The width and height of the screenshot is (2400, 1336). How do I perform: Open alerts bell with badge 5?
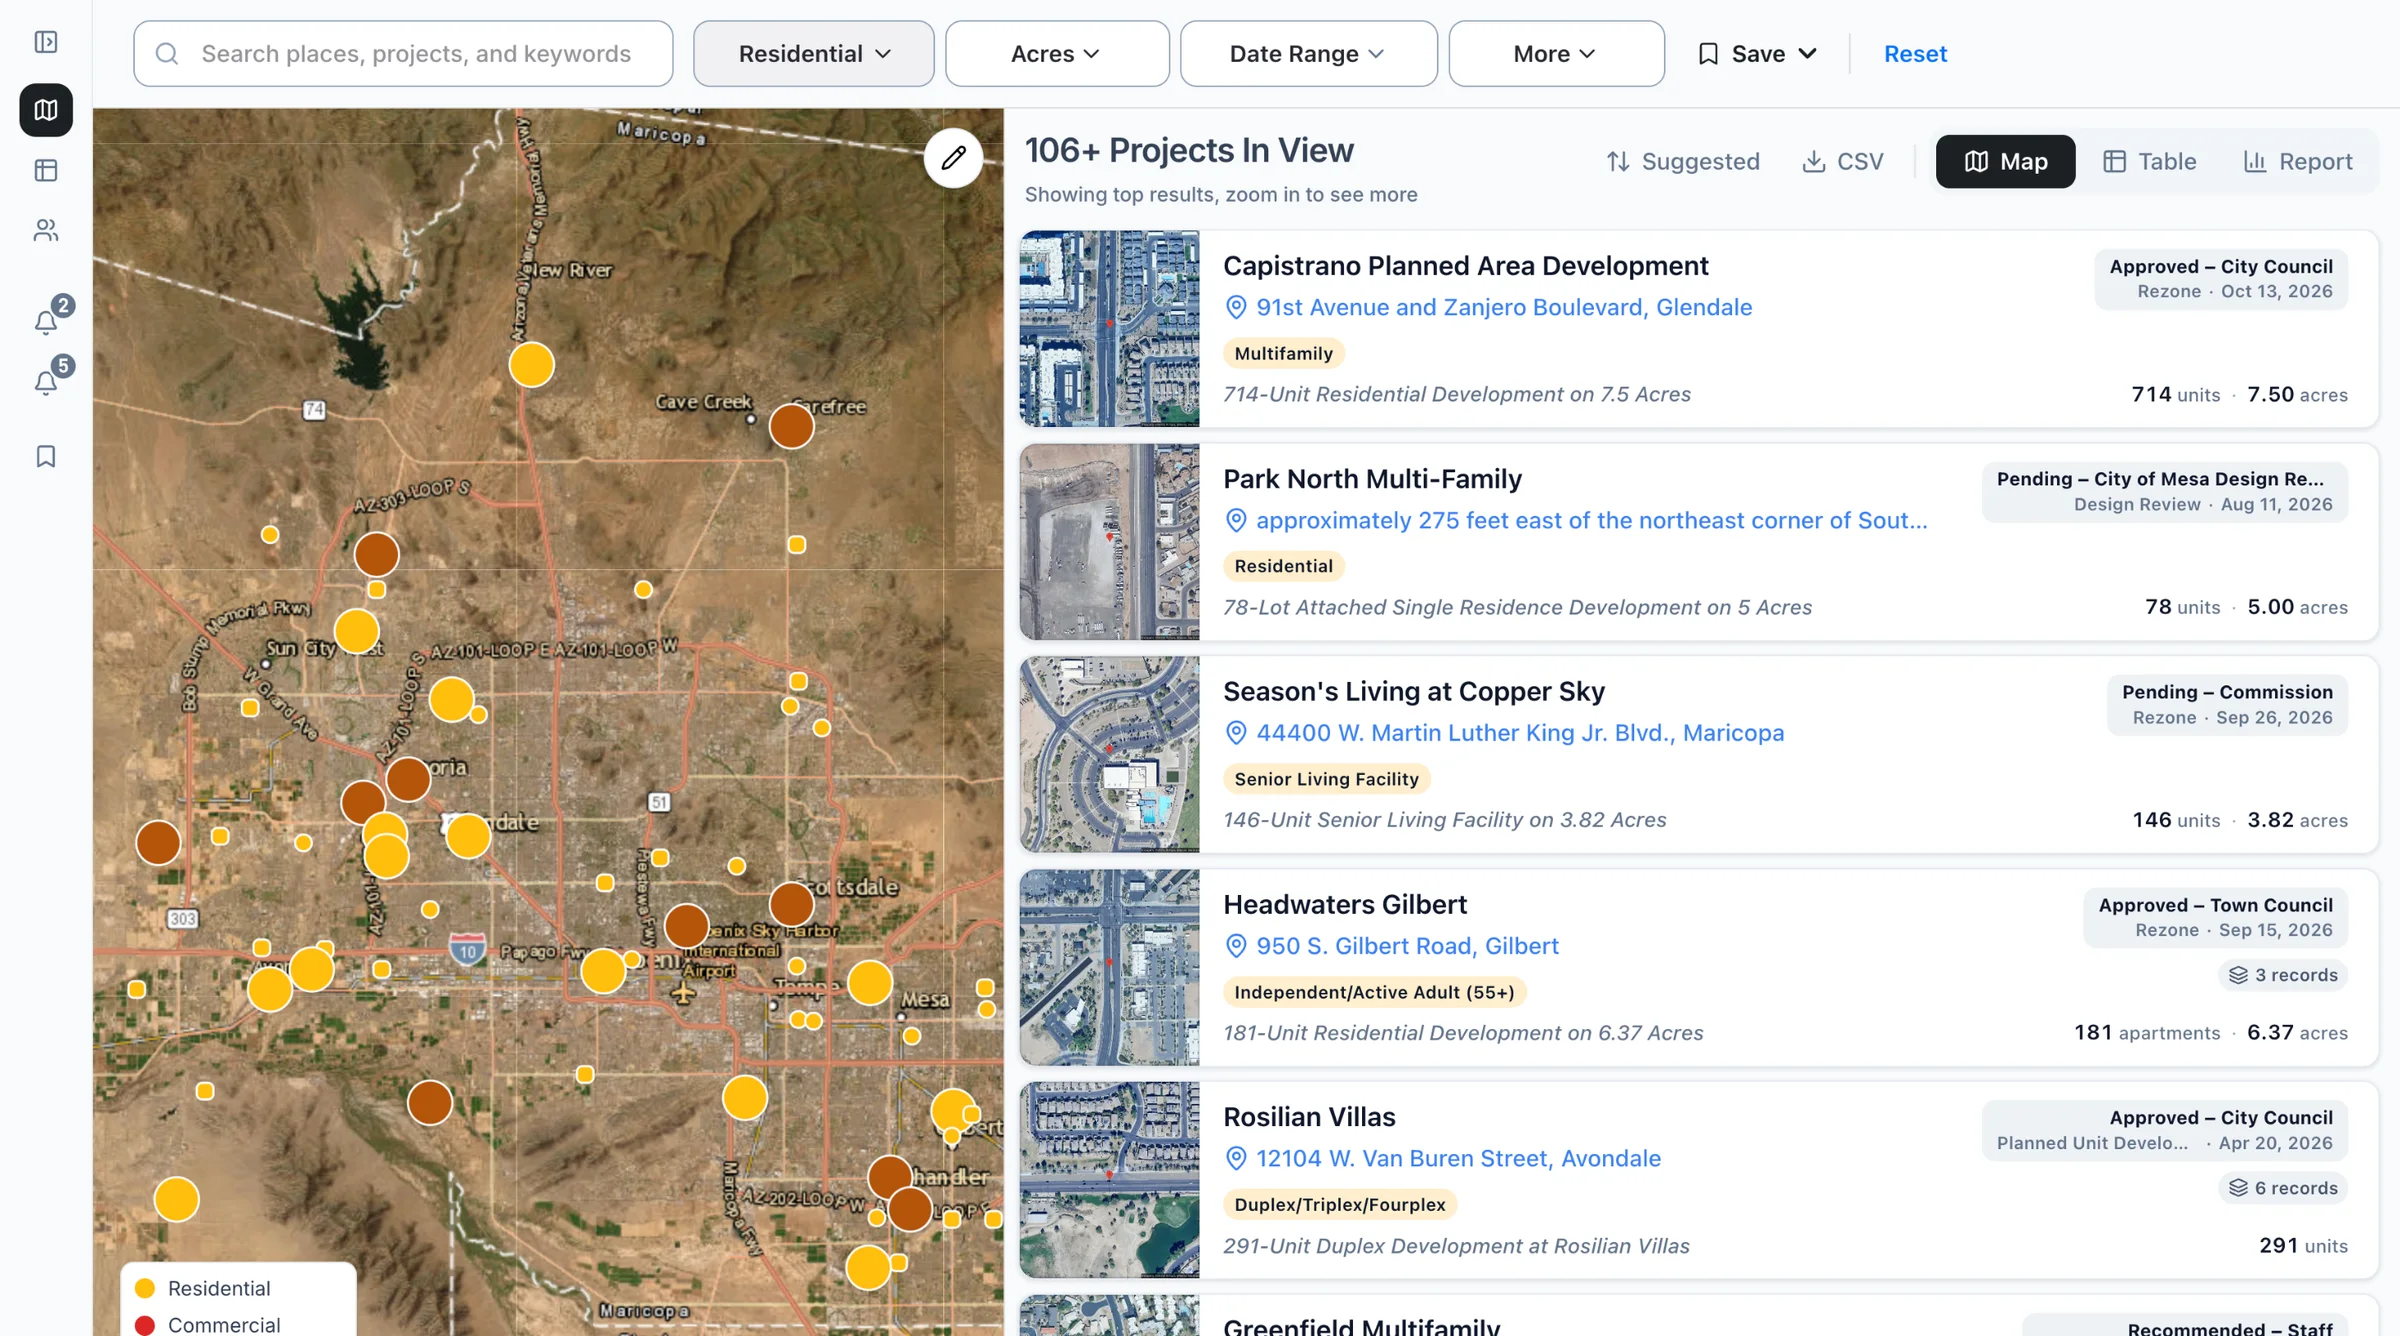pyautogui.click(x=47, y=381)
